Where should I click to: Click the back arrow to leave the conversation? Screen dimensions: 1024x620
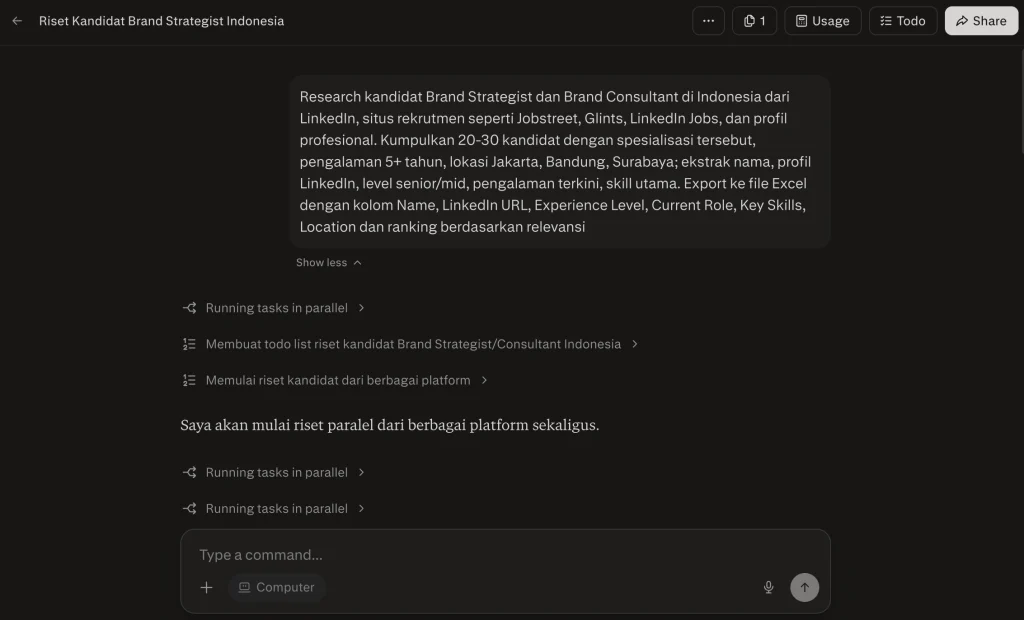(16, 20)
